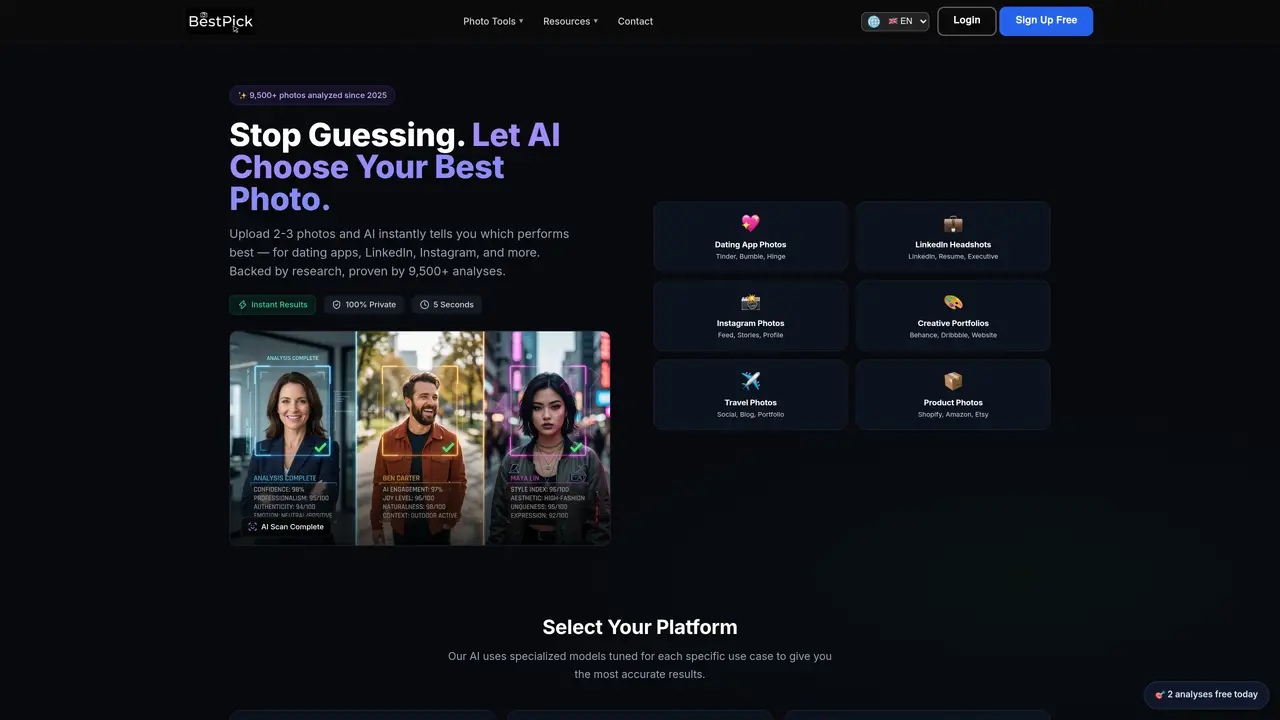Click the package box icon for Product Photos
1280x720 pixels.
(x=953, y=381)
